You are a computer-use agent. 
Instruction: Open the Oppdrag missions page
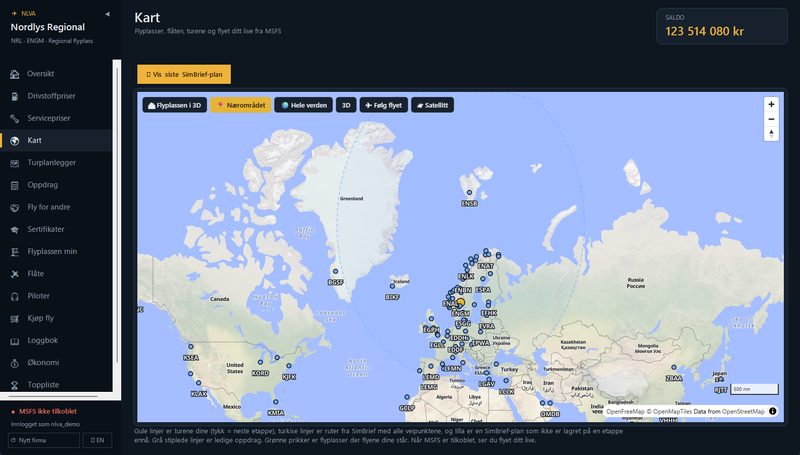[56, 185]
